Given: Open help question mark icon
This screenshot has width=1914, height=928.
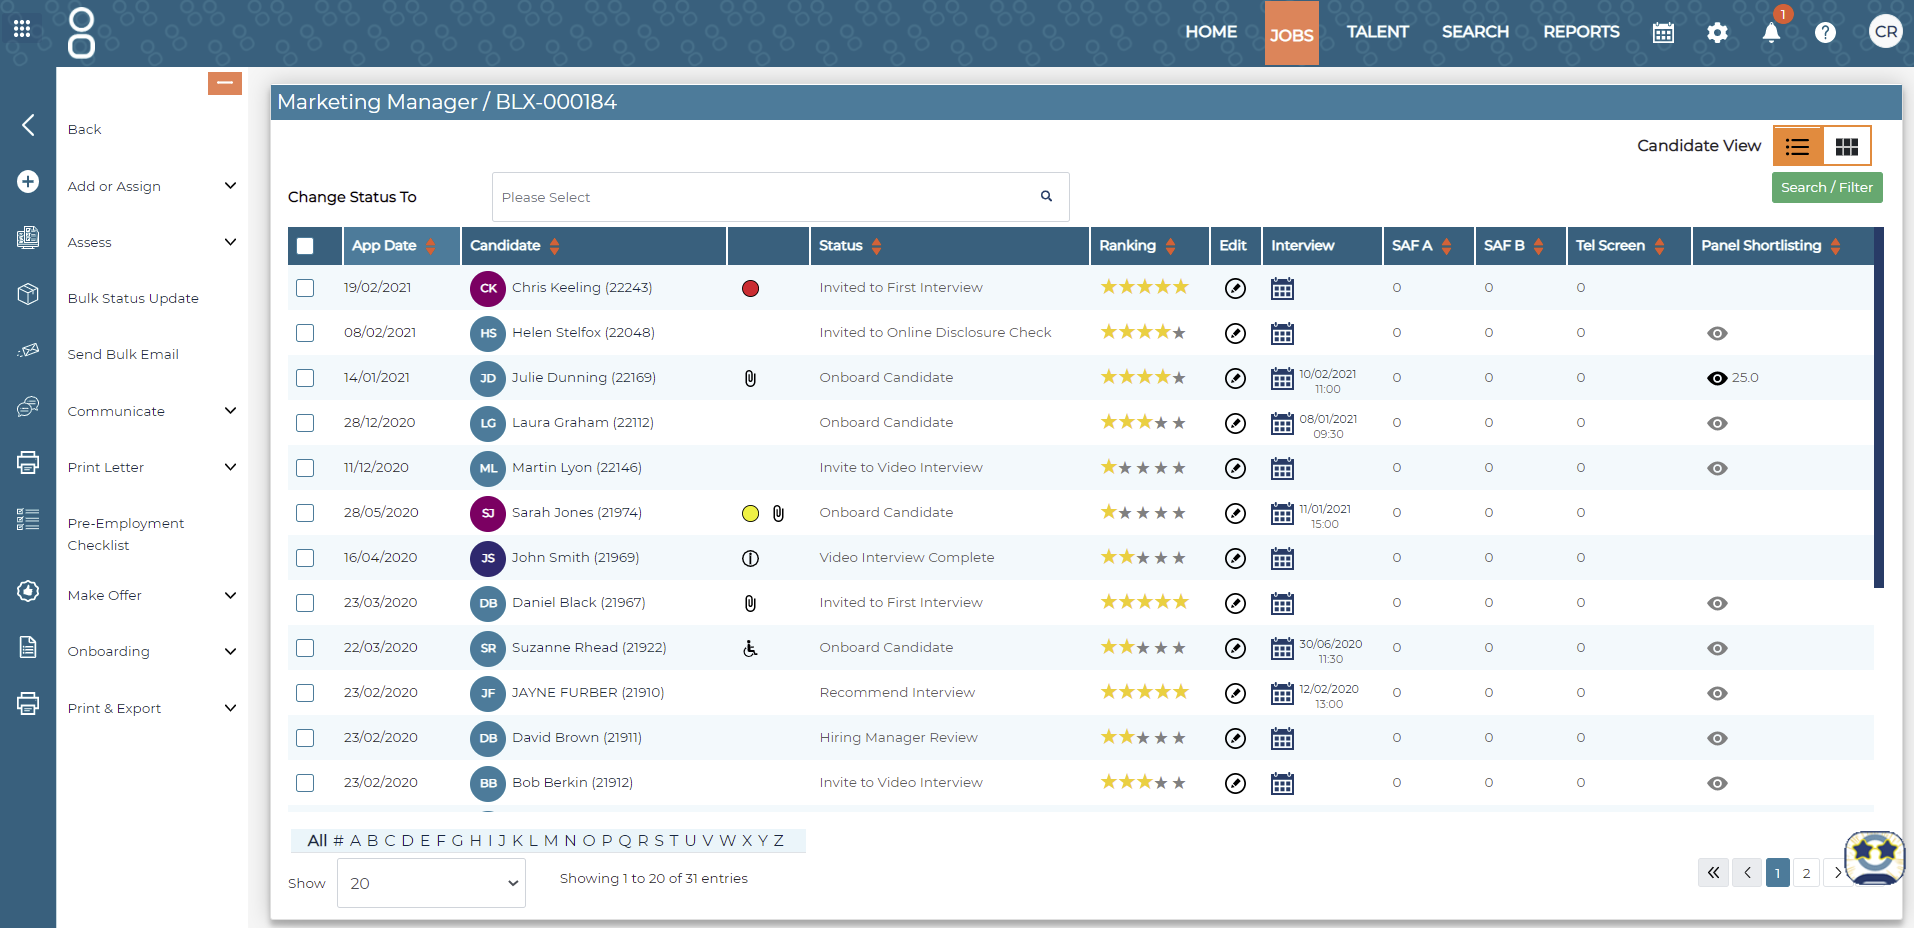Looking at the screenshot, I should [x=1825, y=33].
